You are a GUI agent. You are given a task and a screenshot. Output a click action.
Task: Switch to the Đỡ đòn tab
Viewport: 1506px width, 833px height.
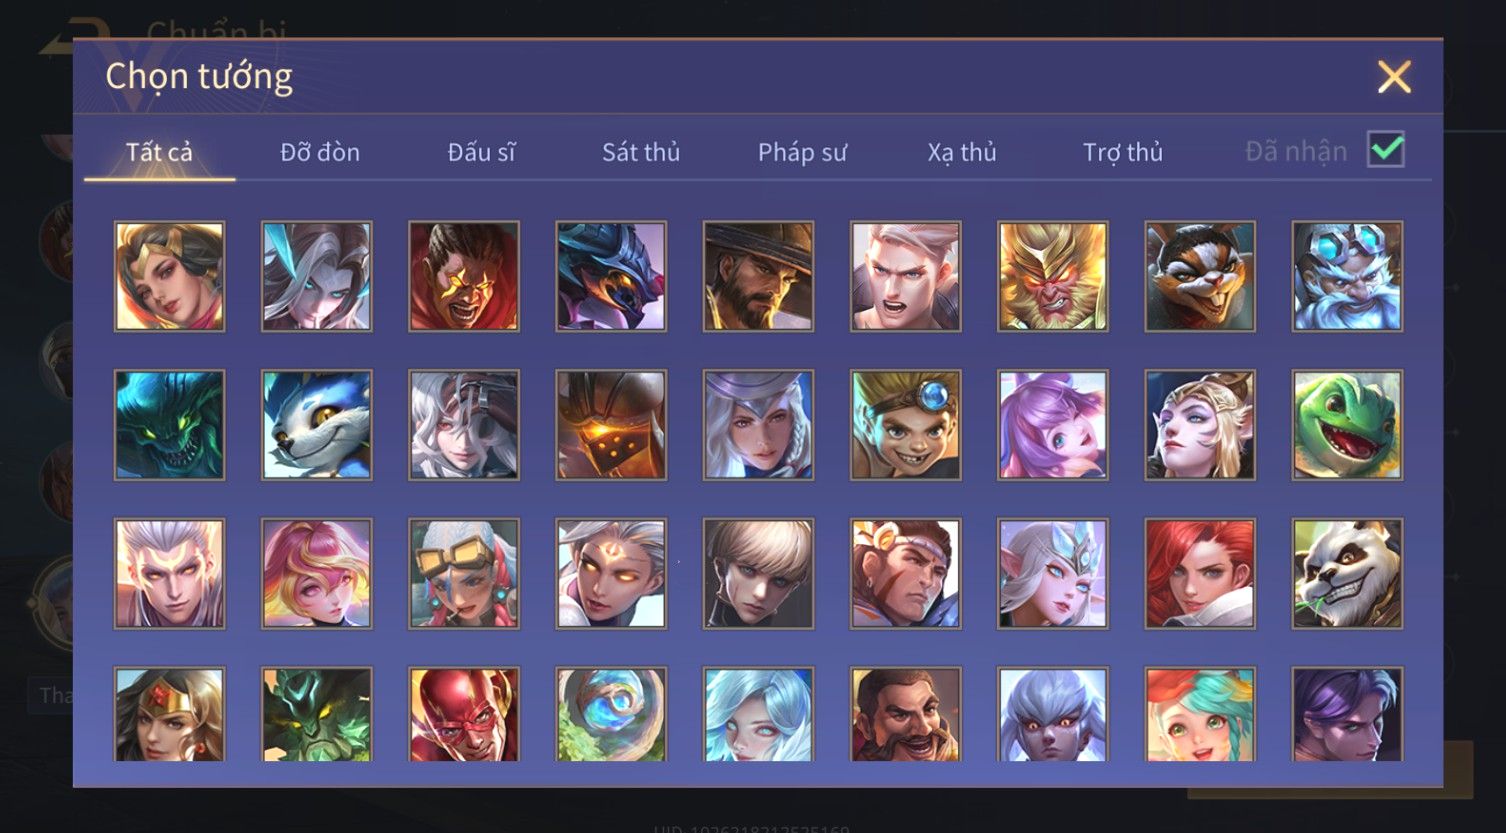320,152
